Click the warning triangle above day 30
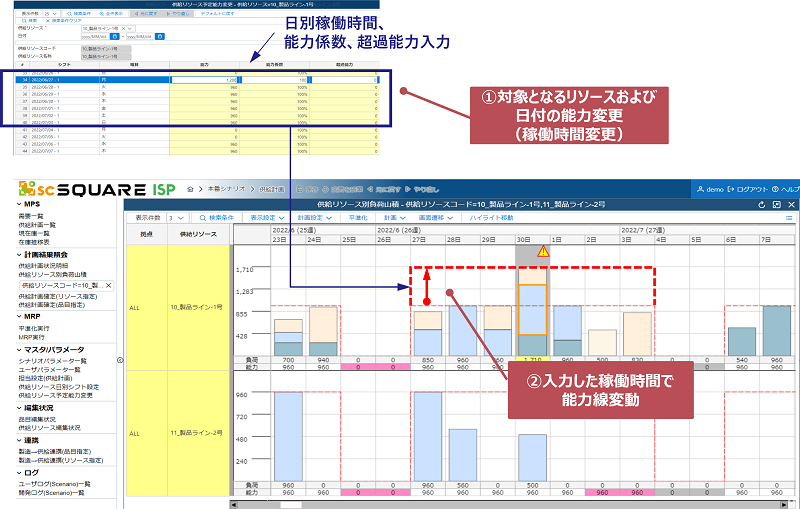This screenshot has height=509, width=800. 545,252
